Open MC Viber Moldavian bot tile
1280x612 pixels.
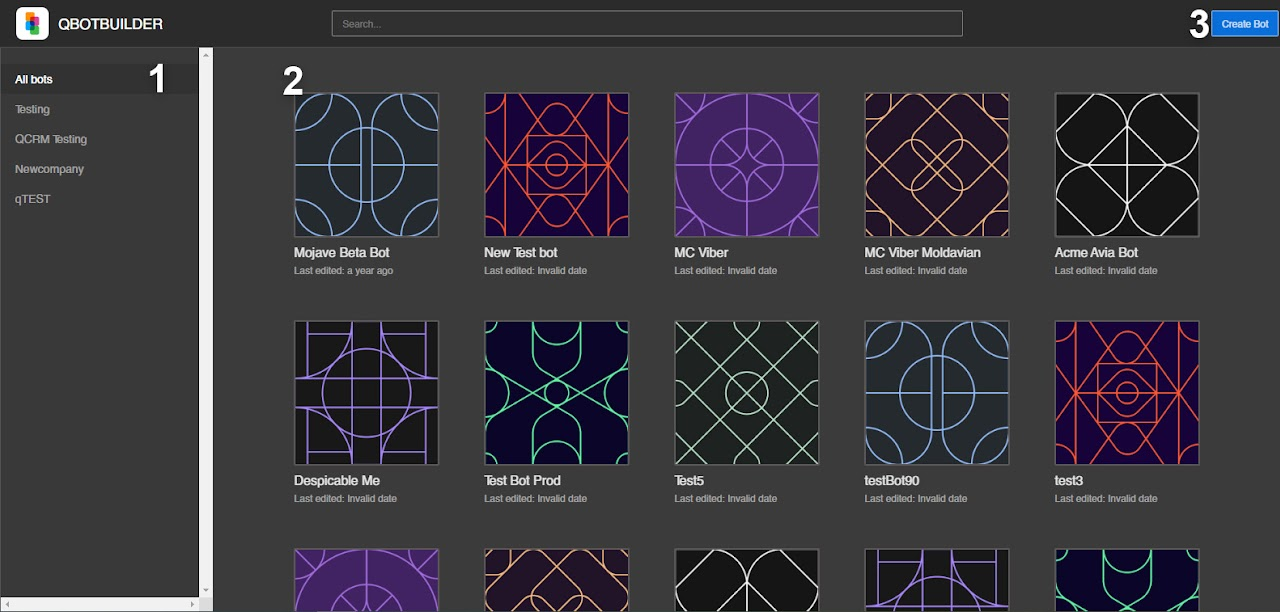[x=936, y=165]
